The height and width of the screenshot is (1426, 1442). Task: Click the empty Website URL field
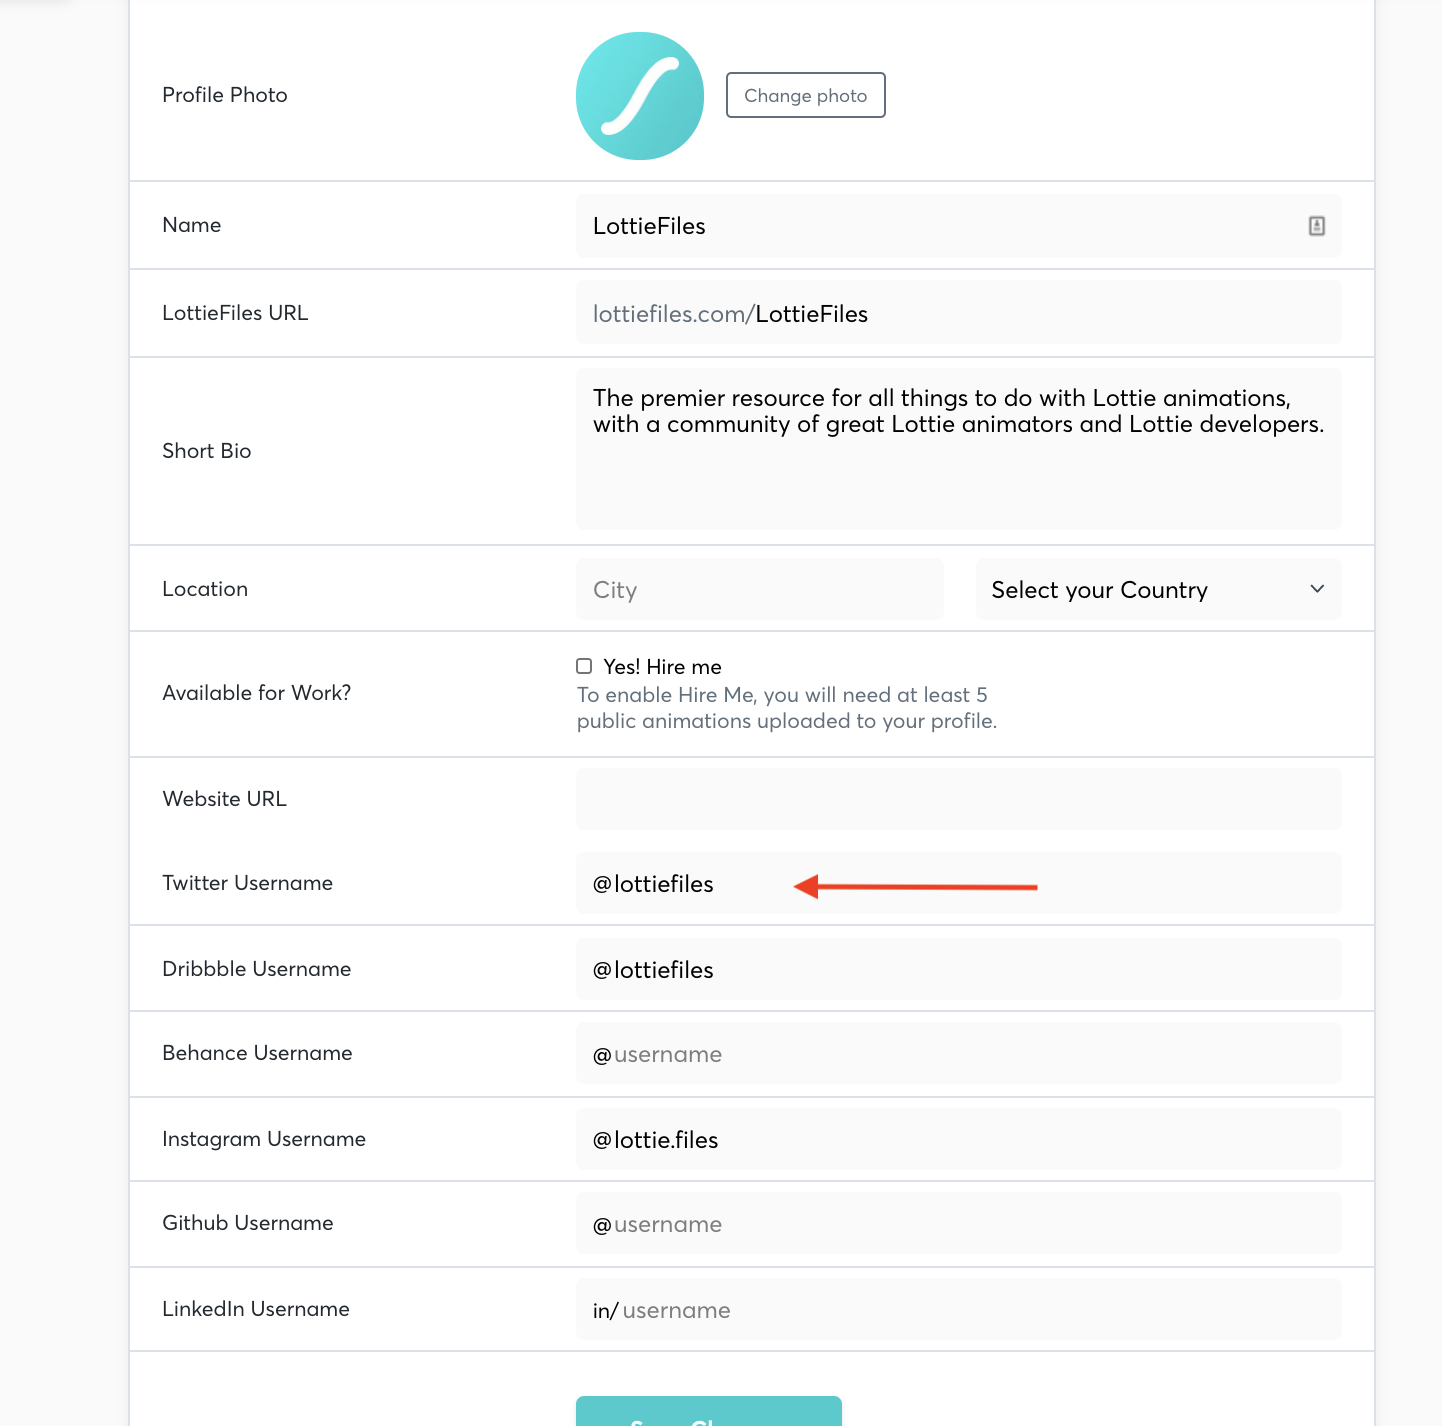click(x=958, y=799)
